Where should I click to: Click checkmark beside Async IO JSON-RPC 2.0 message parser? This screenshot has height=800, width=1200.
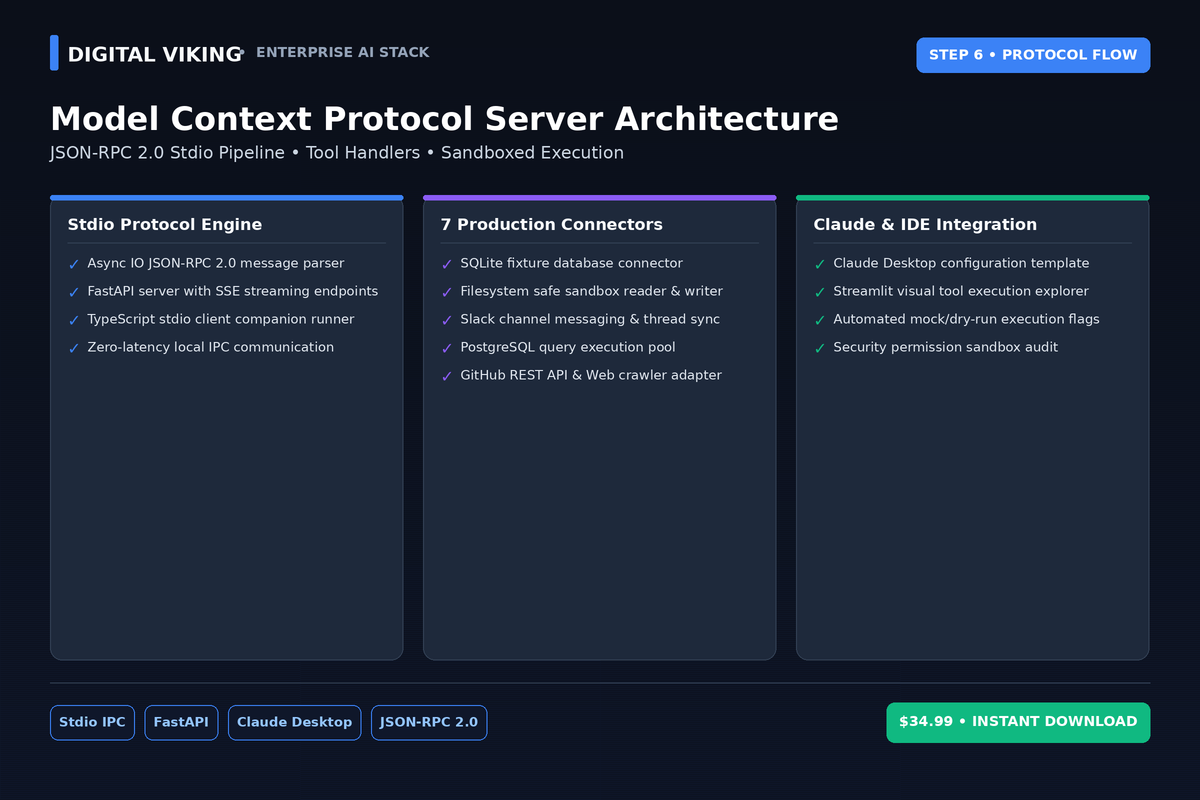[x=74, y=264]
